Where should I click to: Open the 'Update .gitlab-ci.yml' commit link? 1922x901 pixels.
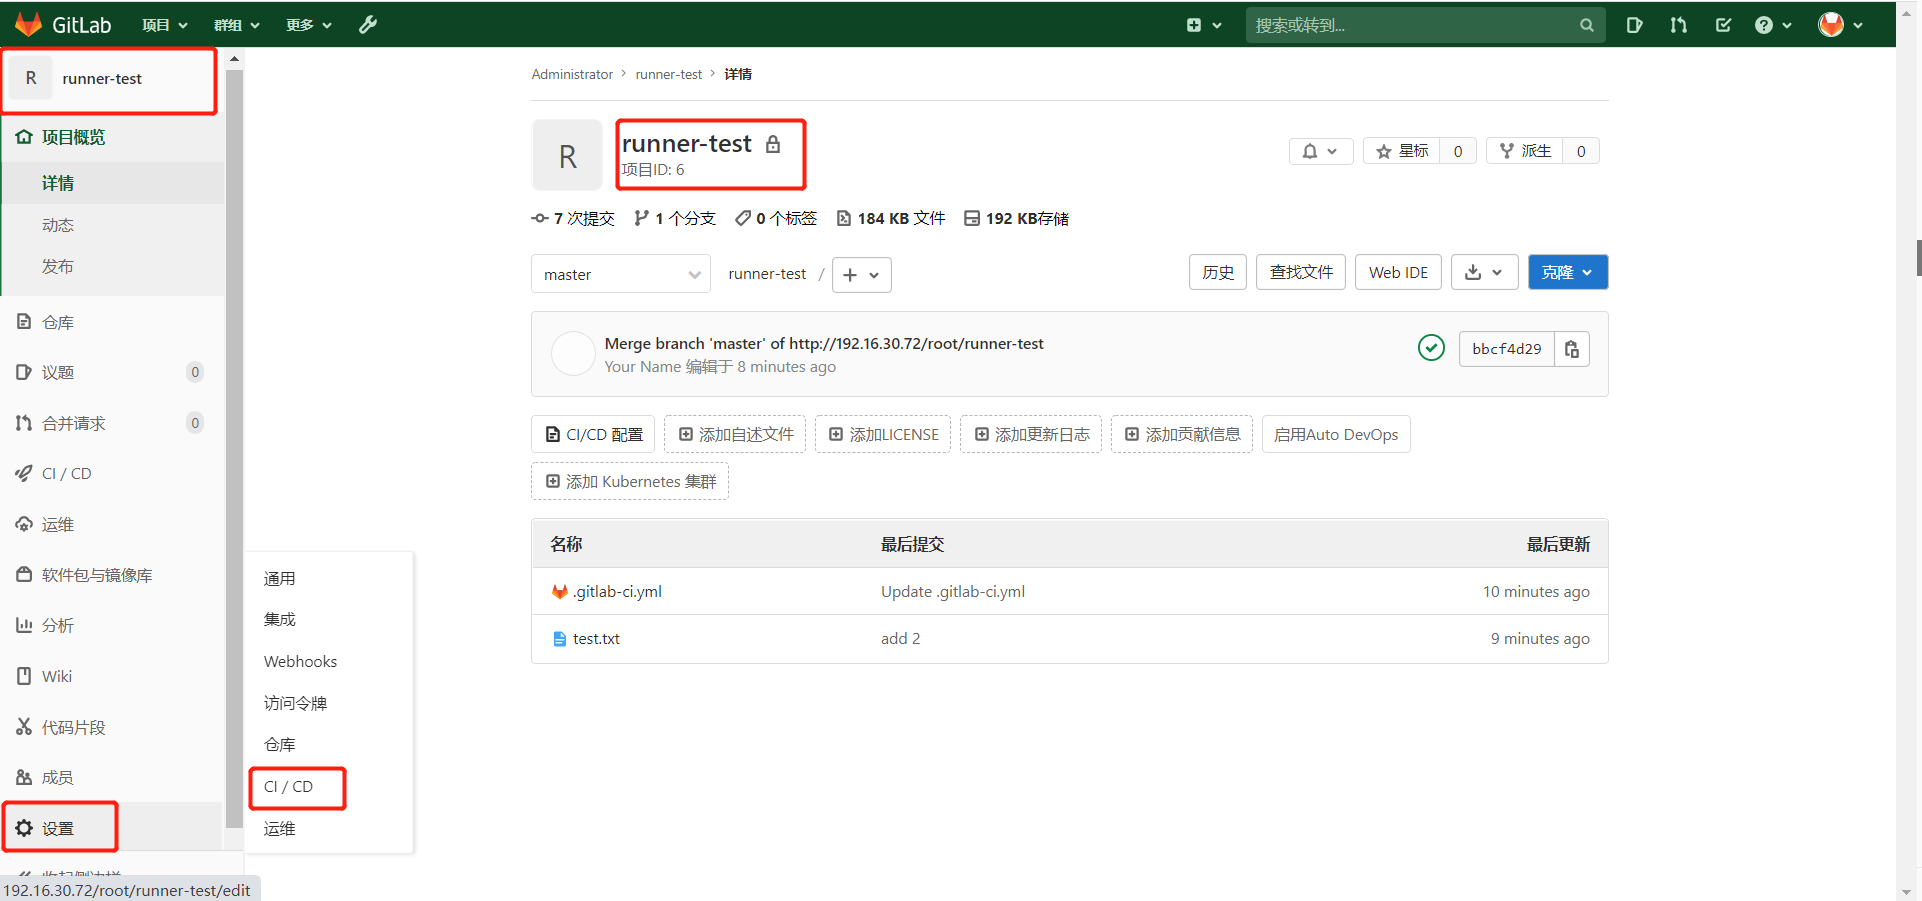953,591
